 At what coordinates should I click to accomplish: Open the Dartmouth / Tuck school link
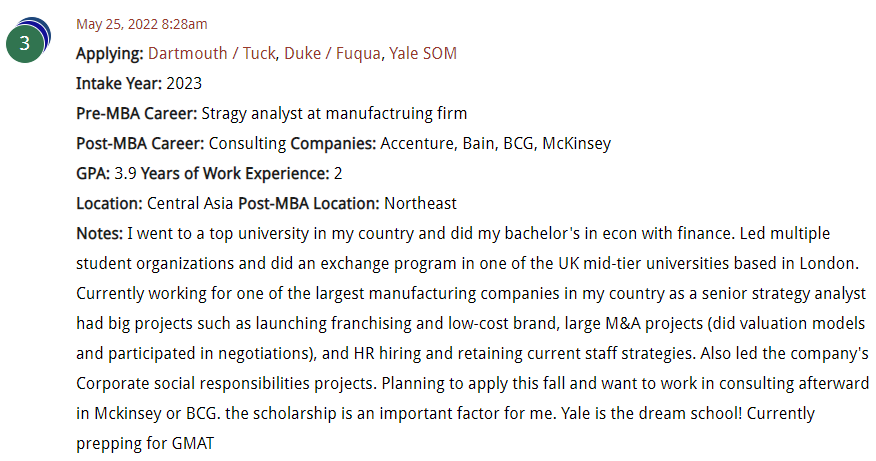point(211,53)
